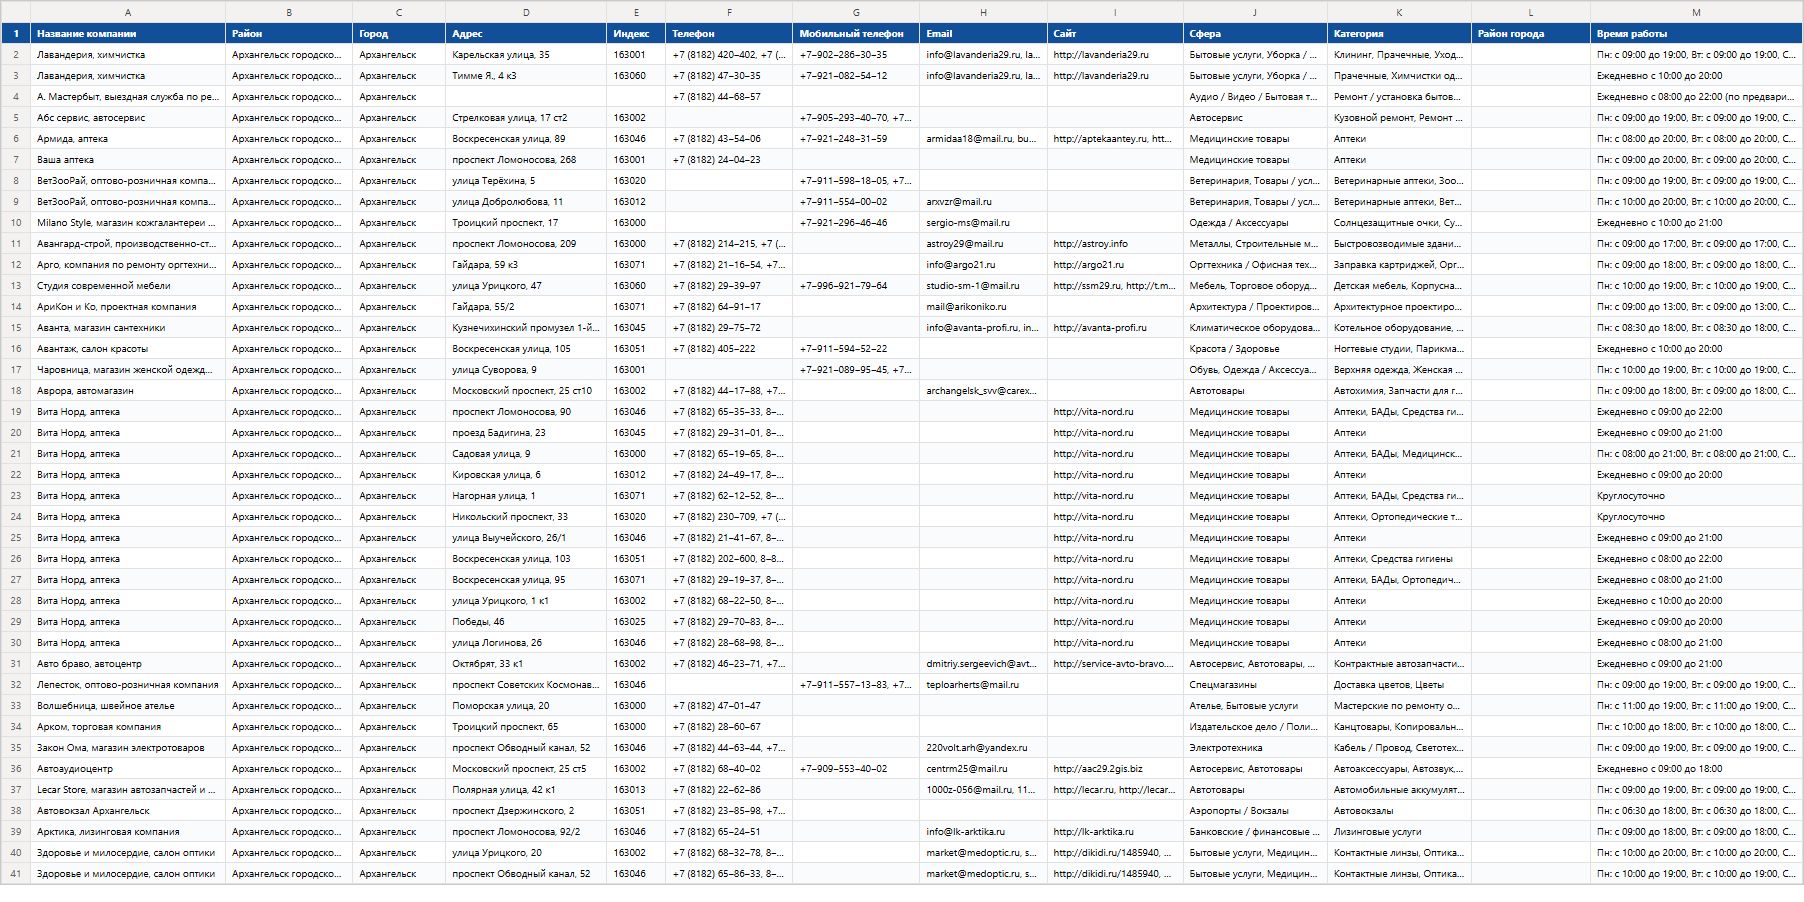The image size is (1804, 902).
Task: Click the phone cell "+7 (8182) 24–04–23"
Action: (x=729, y=160)
